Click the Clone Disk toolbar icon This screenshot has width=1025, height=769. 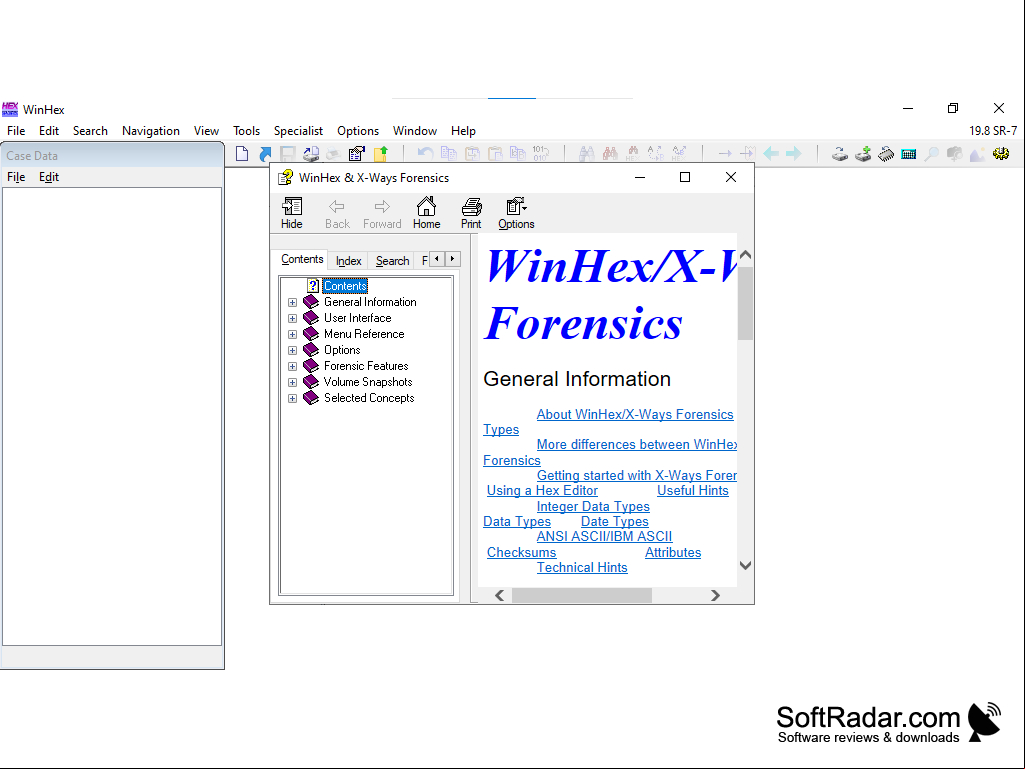pos(863,154)
